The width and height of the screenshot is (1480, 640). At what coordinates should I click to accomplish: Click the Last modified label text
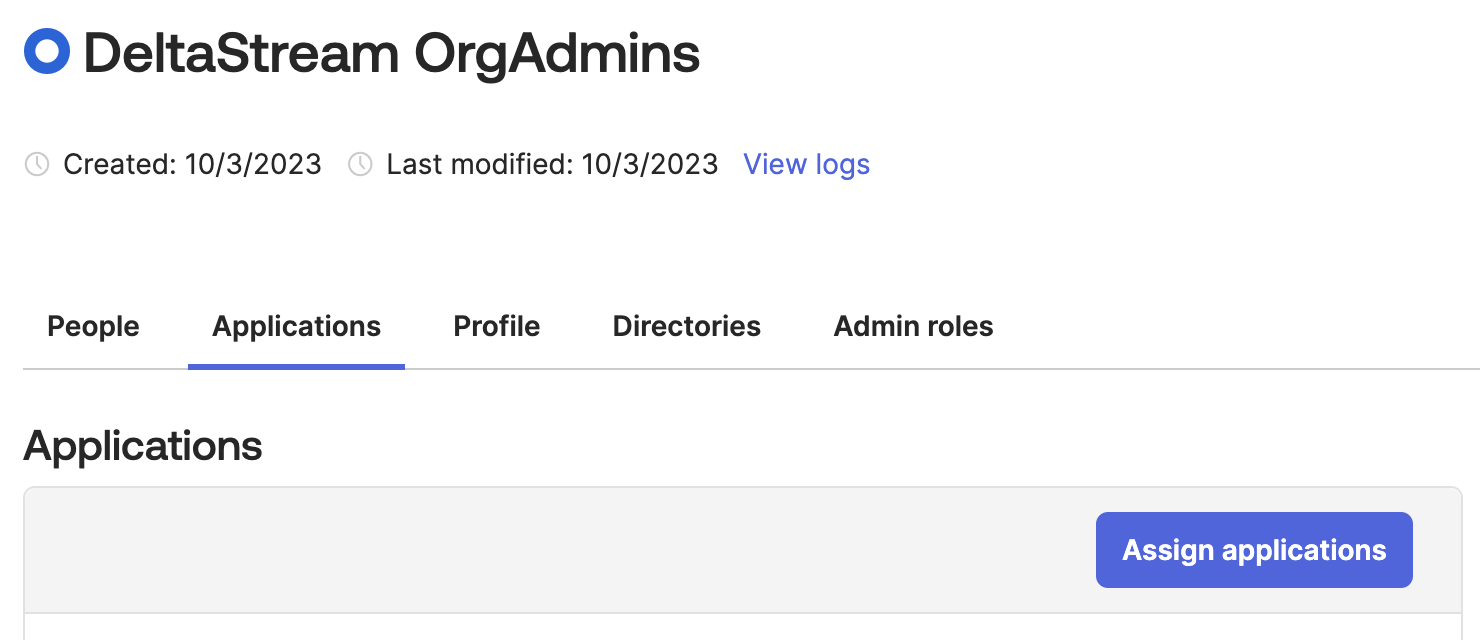click(x=480, y=164)
